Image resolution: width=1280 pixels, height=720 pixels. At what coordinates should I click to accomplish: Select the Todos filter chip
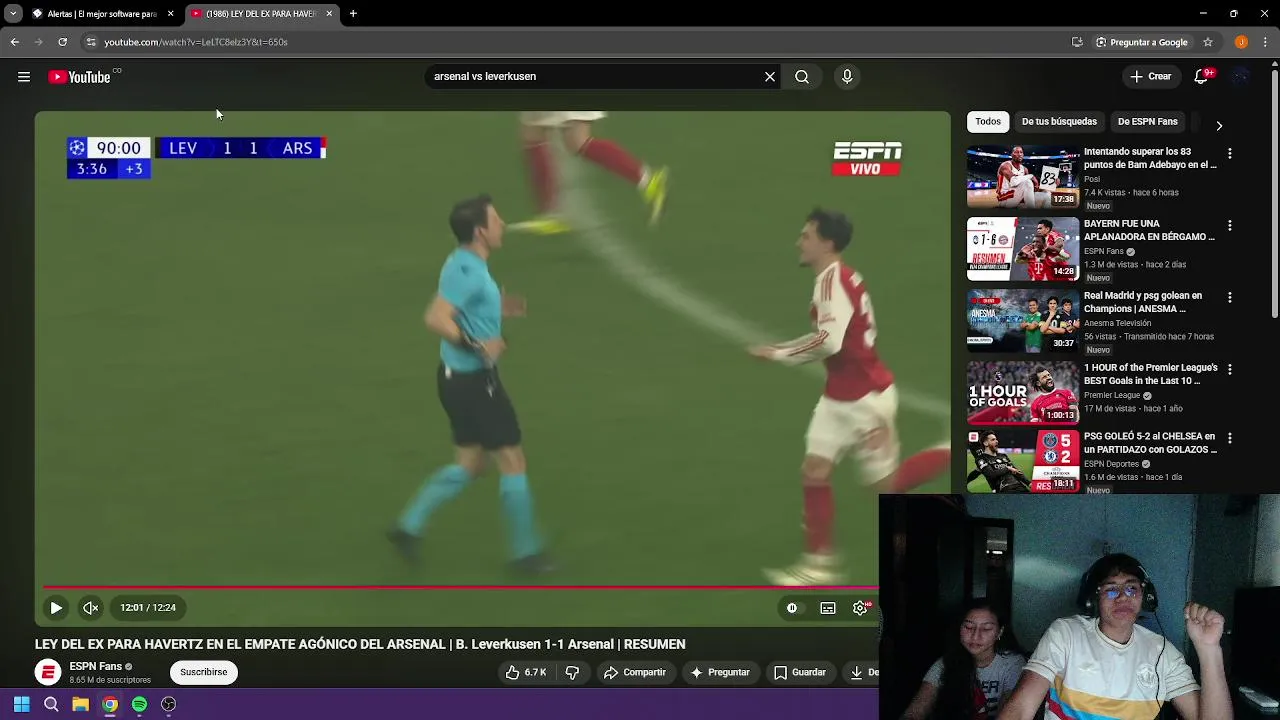pyautogui.click(x=988, y=121)
